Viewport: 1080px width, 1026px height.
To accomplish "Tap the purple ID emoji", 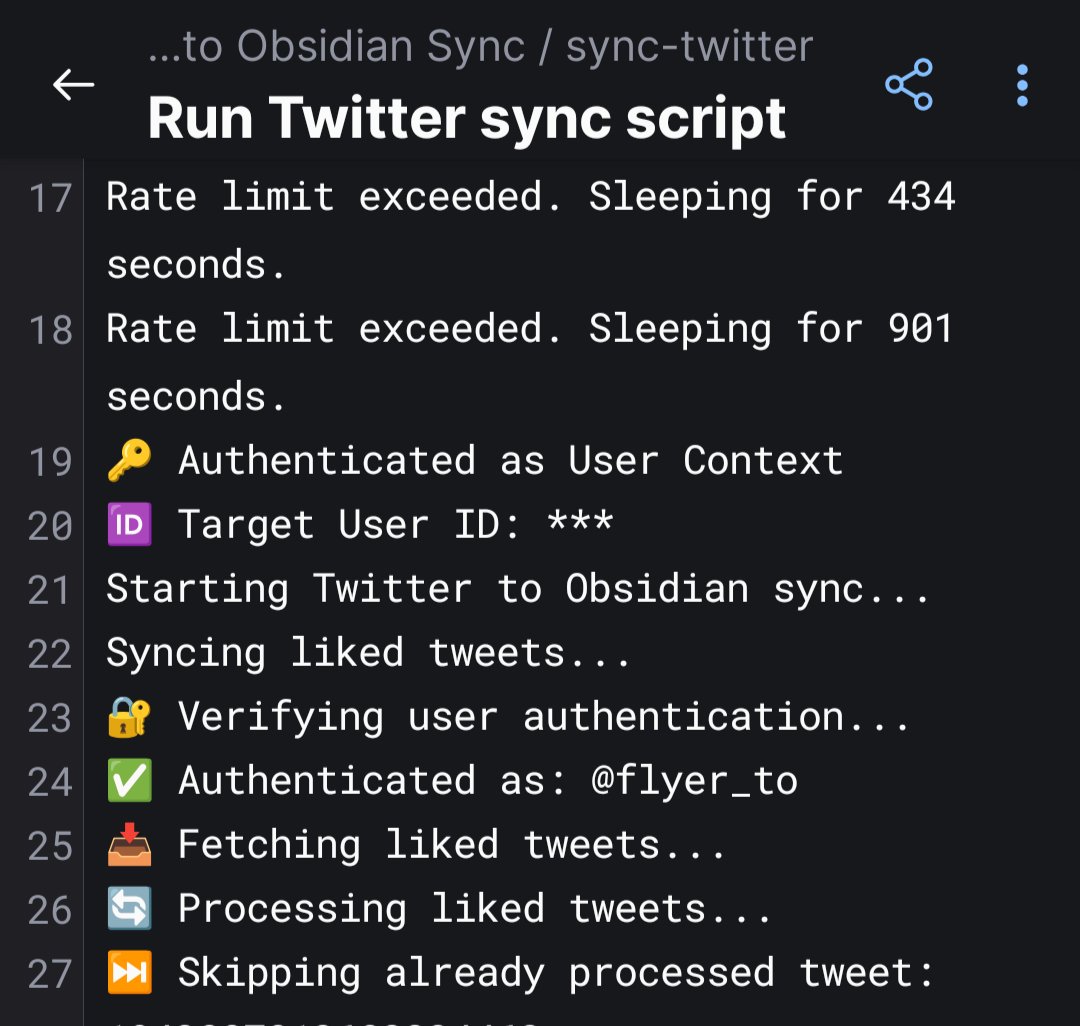I will (x=129, y=525).
